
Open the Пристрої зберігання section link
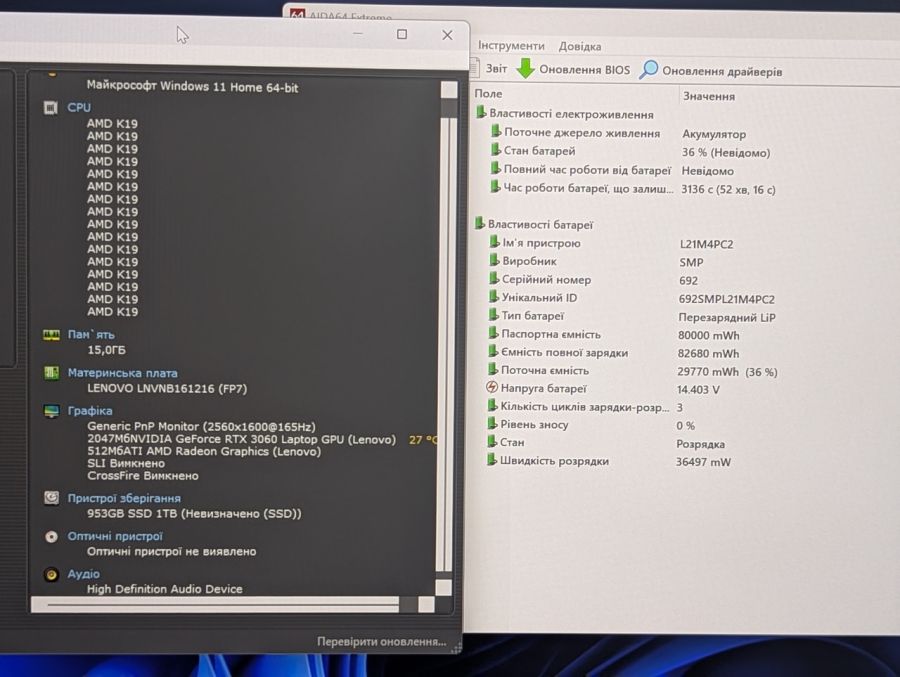point(124,498)
